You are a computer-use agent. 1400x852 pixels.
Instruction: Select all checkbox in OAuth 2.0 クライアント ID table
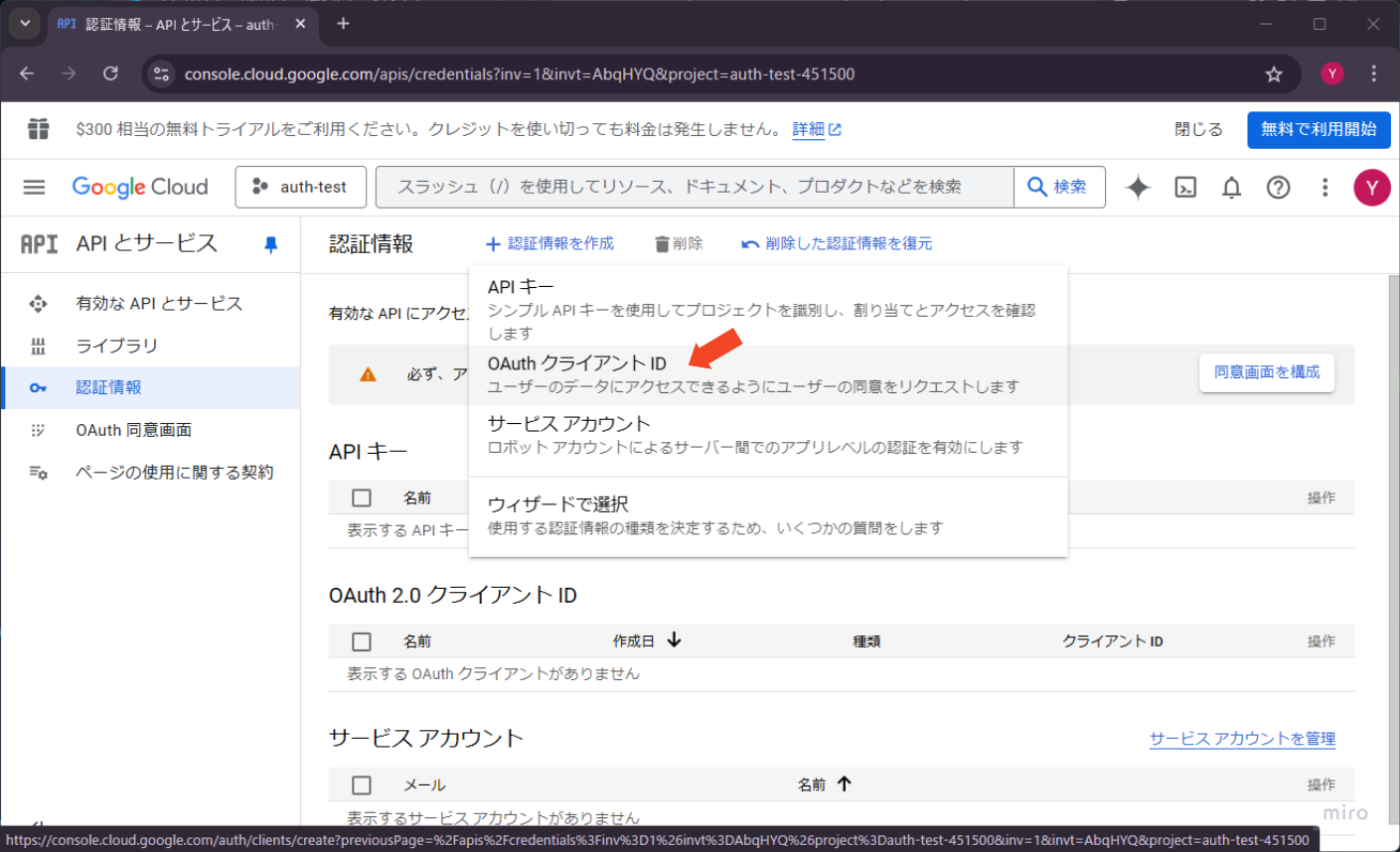pyautogui.click(x=362, y=641)
